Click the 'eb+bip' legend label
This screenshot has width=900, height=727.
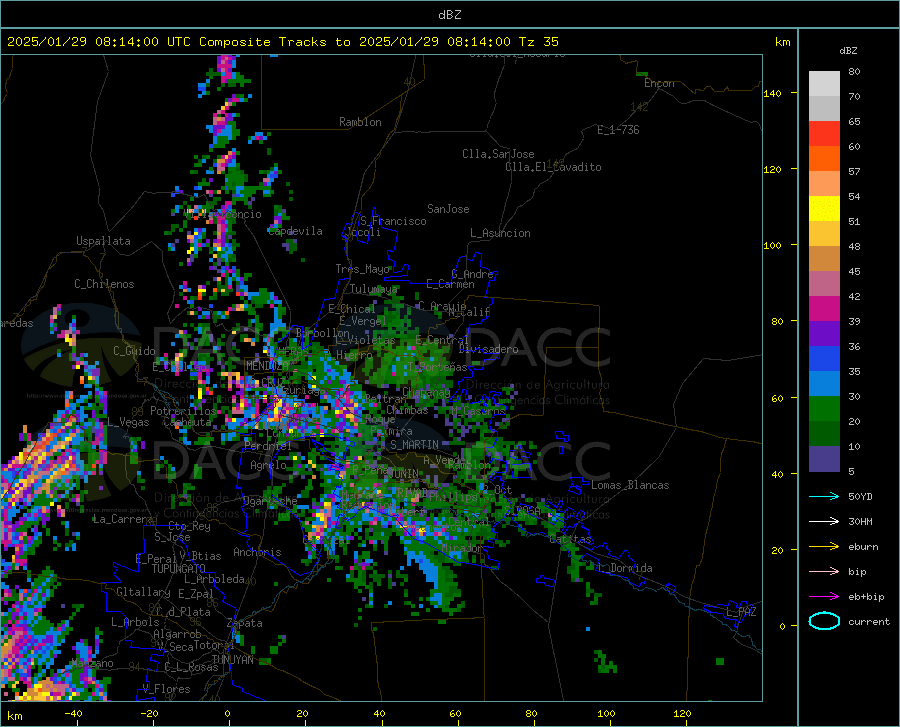[866, 597]
